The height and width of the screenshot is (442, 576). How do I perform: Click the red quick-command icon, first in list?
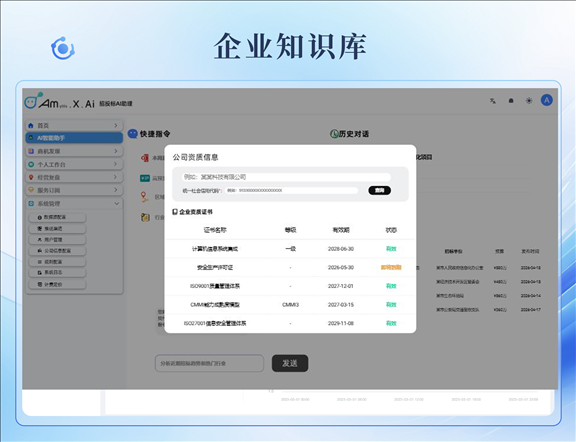pos(145,158)
